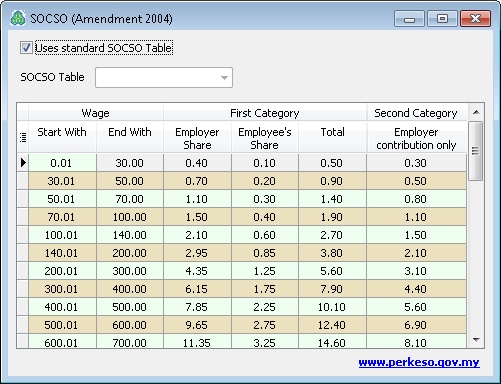Select the End With cell 70.00
Viewport: 501px width, 384px height.
click(130, 199)
